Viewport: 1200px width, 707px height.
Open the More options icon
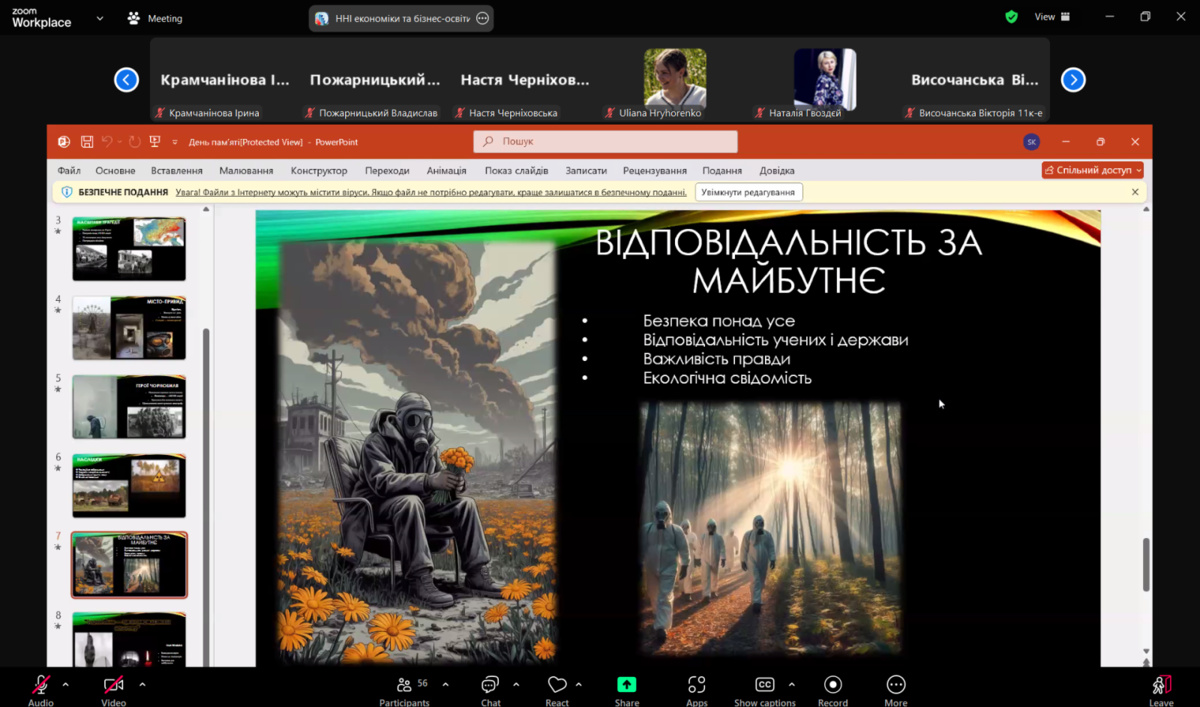[x=896, y=685]
